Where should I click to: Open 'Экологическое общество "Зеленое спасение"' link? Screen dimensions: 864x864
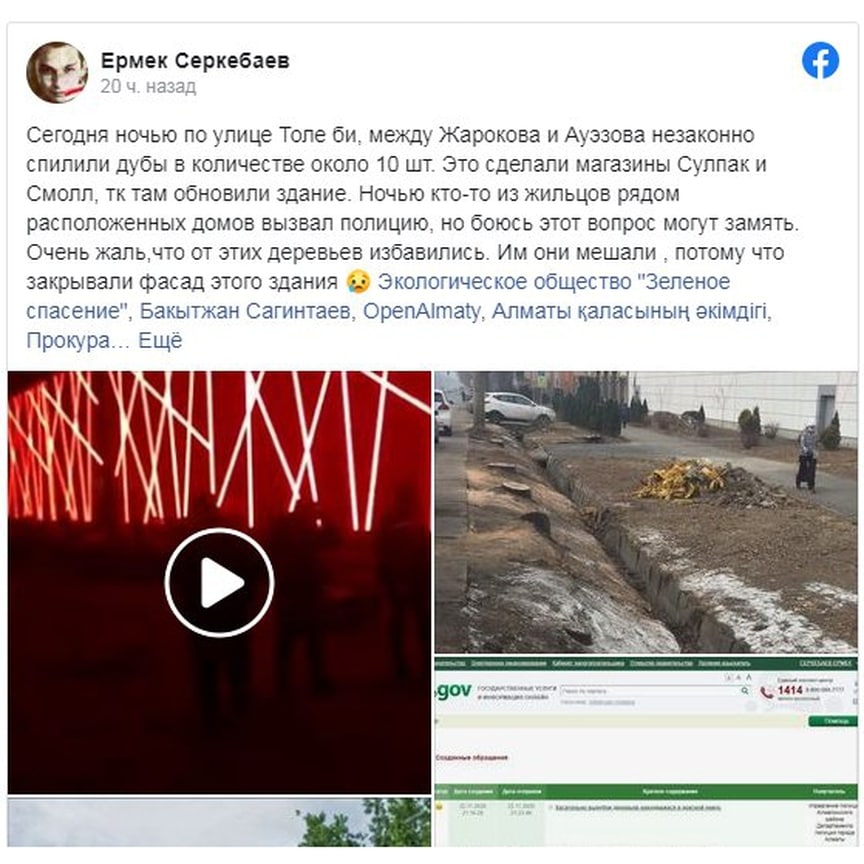378,296
